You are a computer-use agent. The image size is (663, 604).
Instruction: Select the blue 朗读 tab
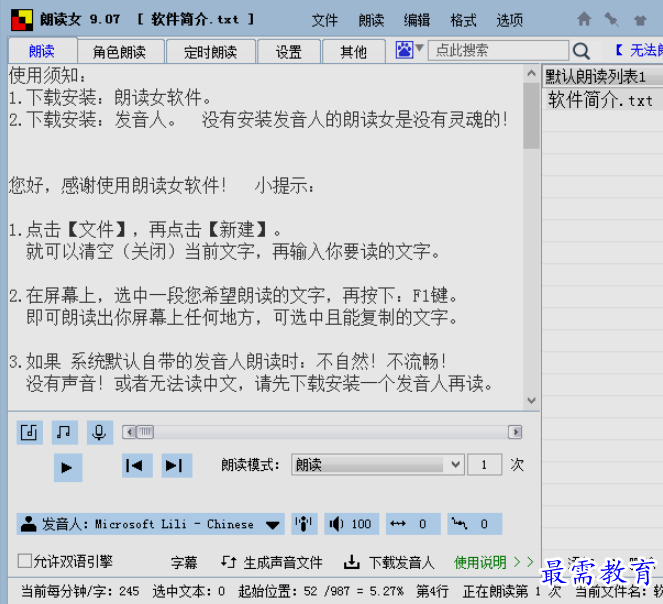(42, 51)
